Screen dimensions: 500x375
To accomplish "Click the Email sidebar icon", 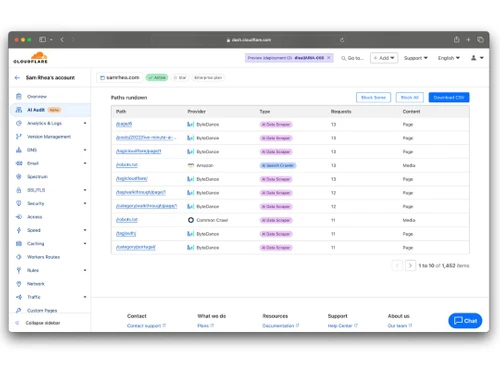I will (x=19, y=163).
